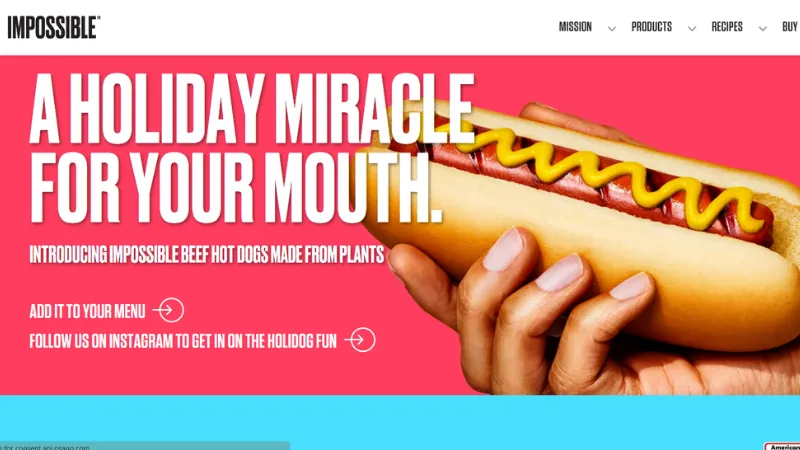The image size is (800, 450).
Task: Click the For Your Mouth headline line
Action: 236,186
